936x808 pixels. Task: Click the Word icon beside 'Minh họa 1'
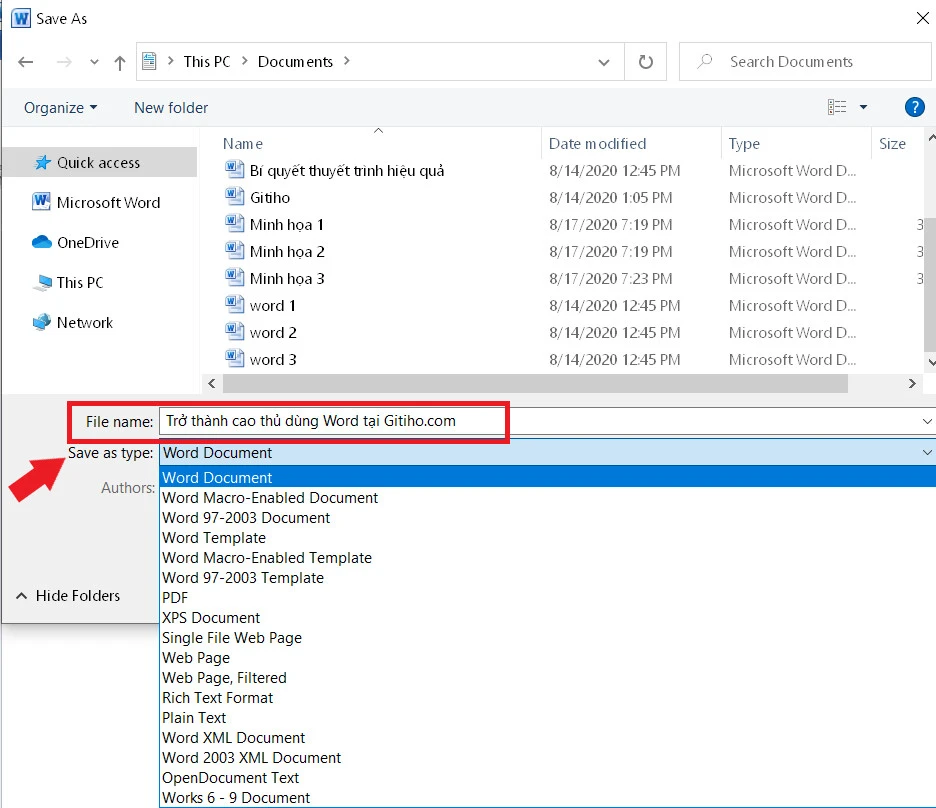pyautogui.click(x=234, y=224)
